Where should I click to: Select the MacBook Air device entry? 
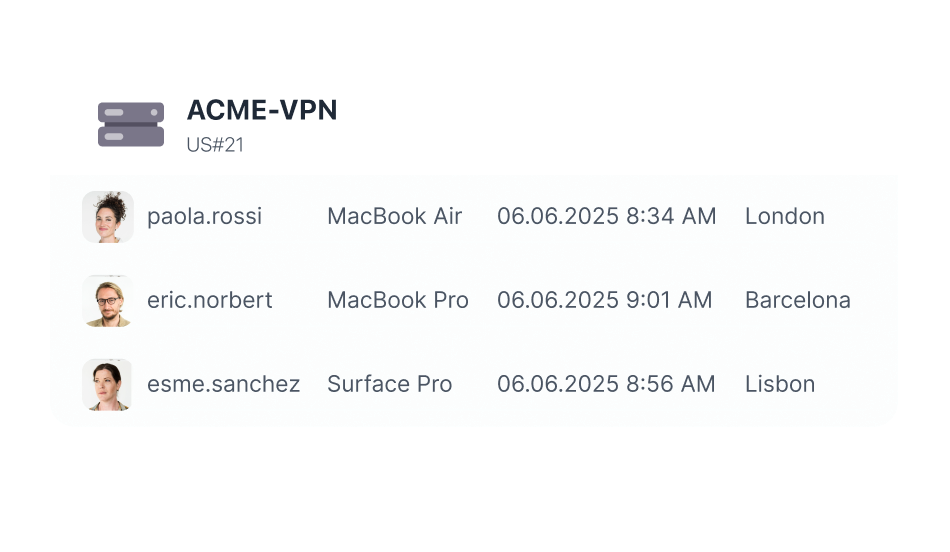(x=394, y=217)
